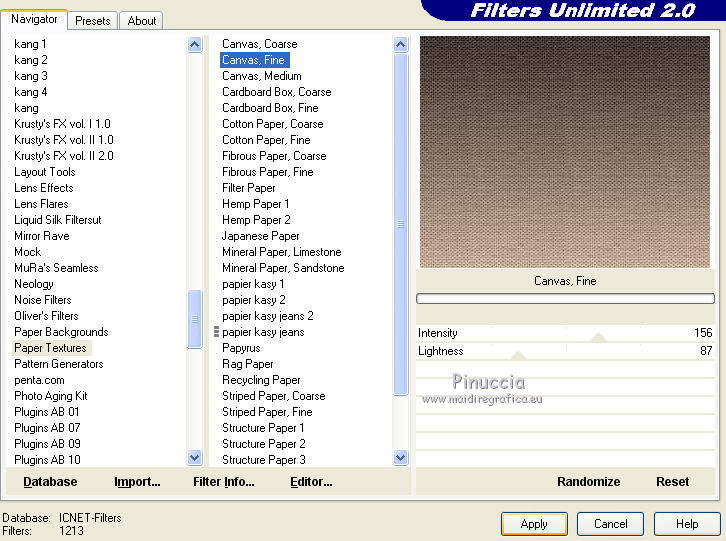This screenshot has width=726, height=541.
Task: Select Rag Paper filter
Action: click(248, 364)
